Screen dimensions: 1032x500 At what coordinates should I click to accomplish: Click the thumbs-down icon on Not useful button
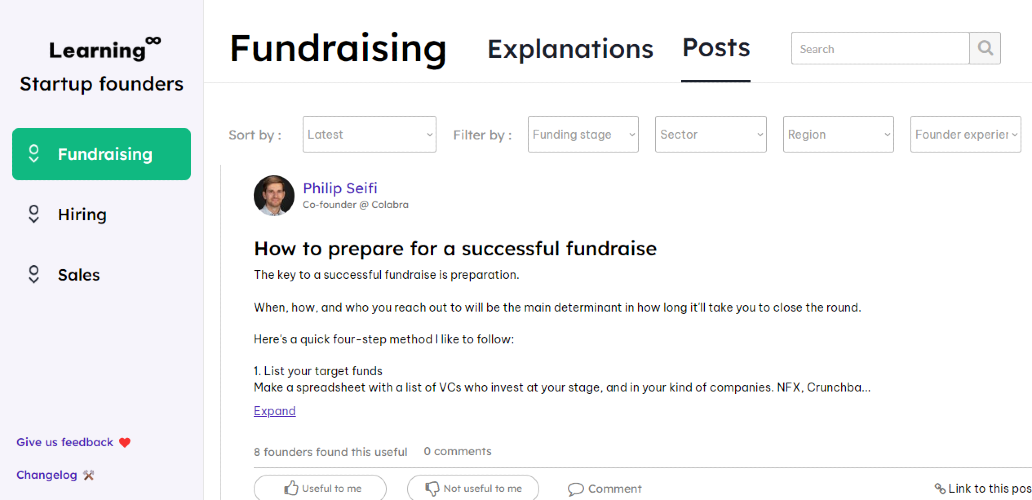(x=432, y=489)
